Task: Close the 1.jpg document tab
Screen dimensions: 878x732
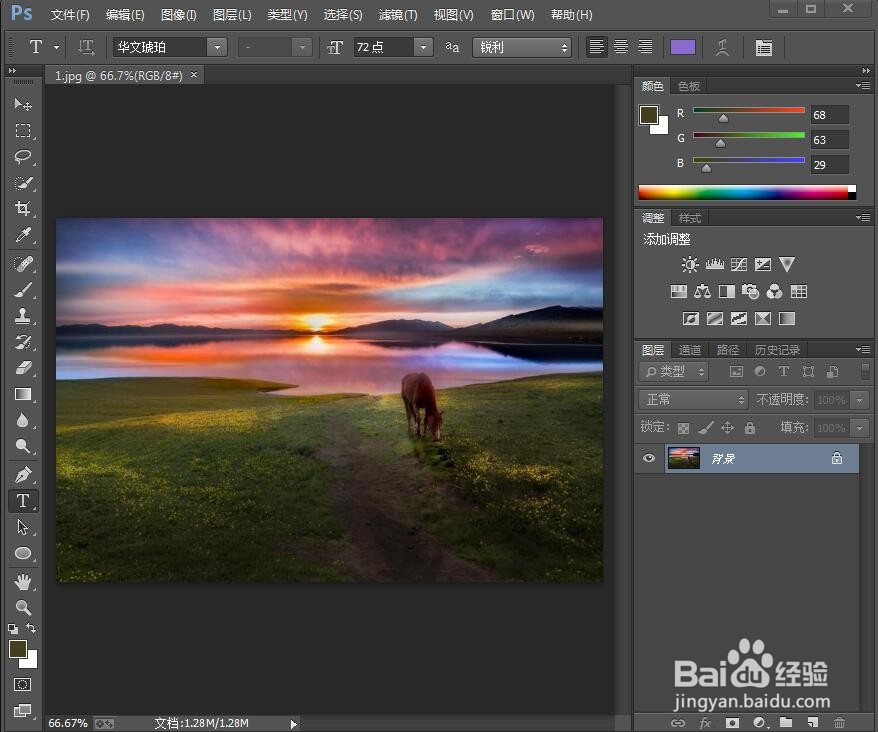Action: tap(194, 74)
